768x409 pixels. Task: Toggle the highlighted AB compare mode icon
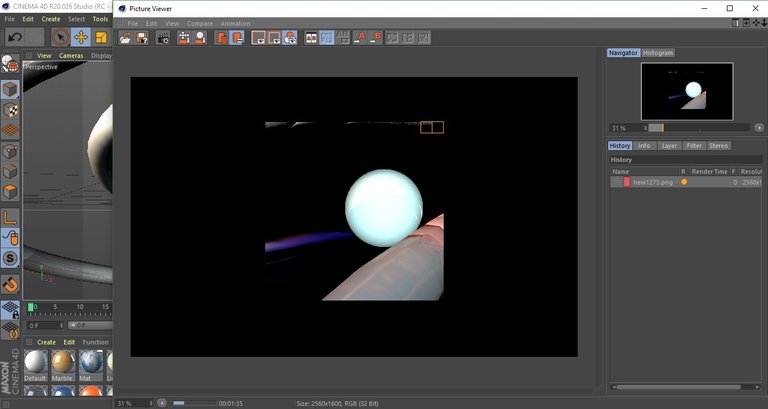point(327,38)
